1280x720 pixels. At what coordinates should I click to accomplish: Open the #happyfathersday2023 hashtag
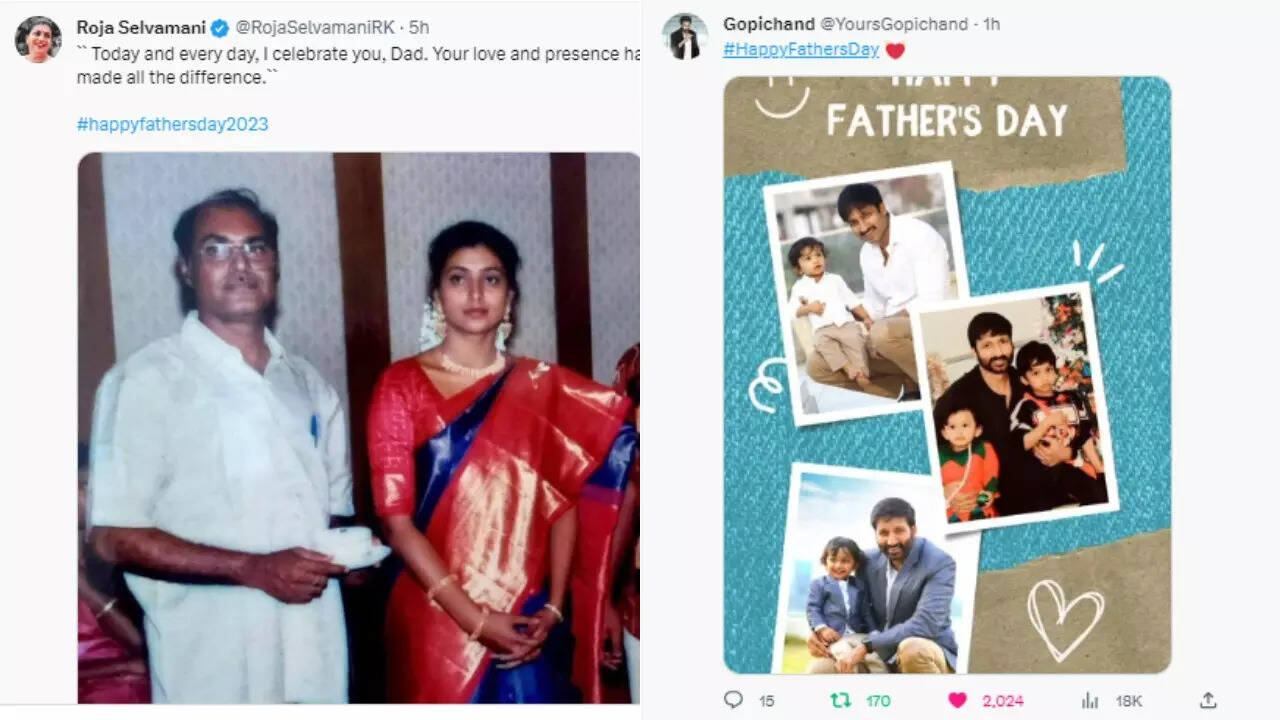coord(172,124)
